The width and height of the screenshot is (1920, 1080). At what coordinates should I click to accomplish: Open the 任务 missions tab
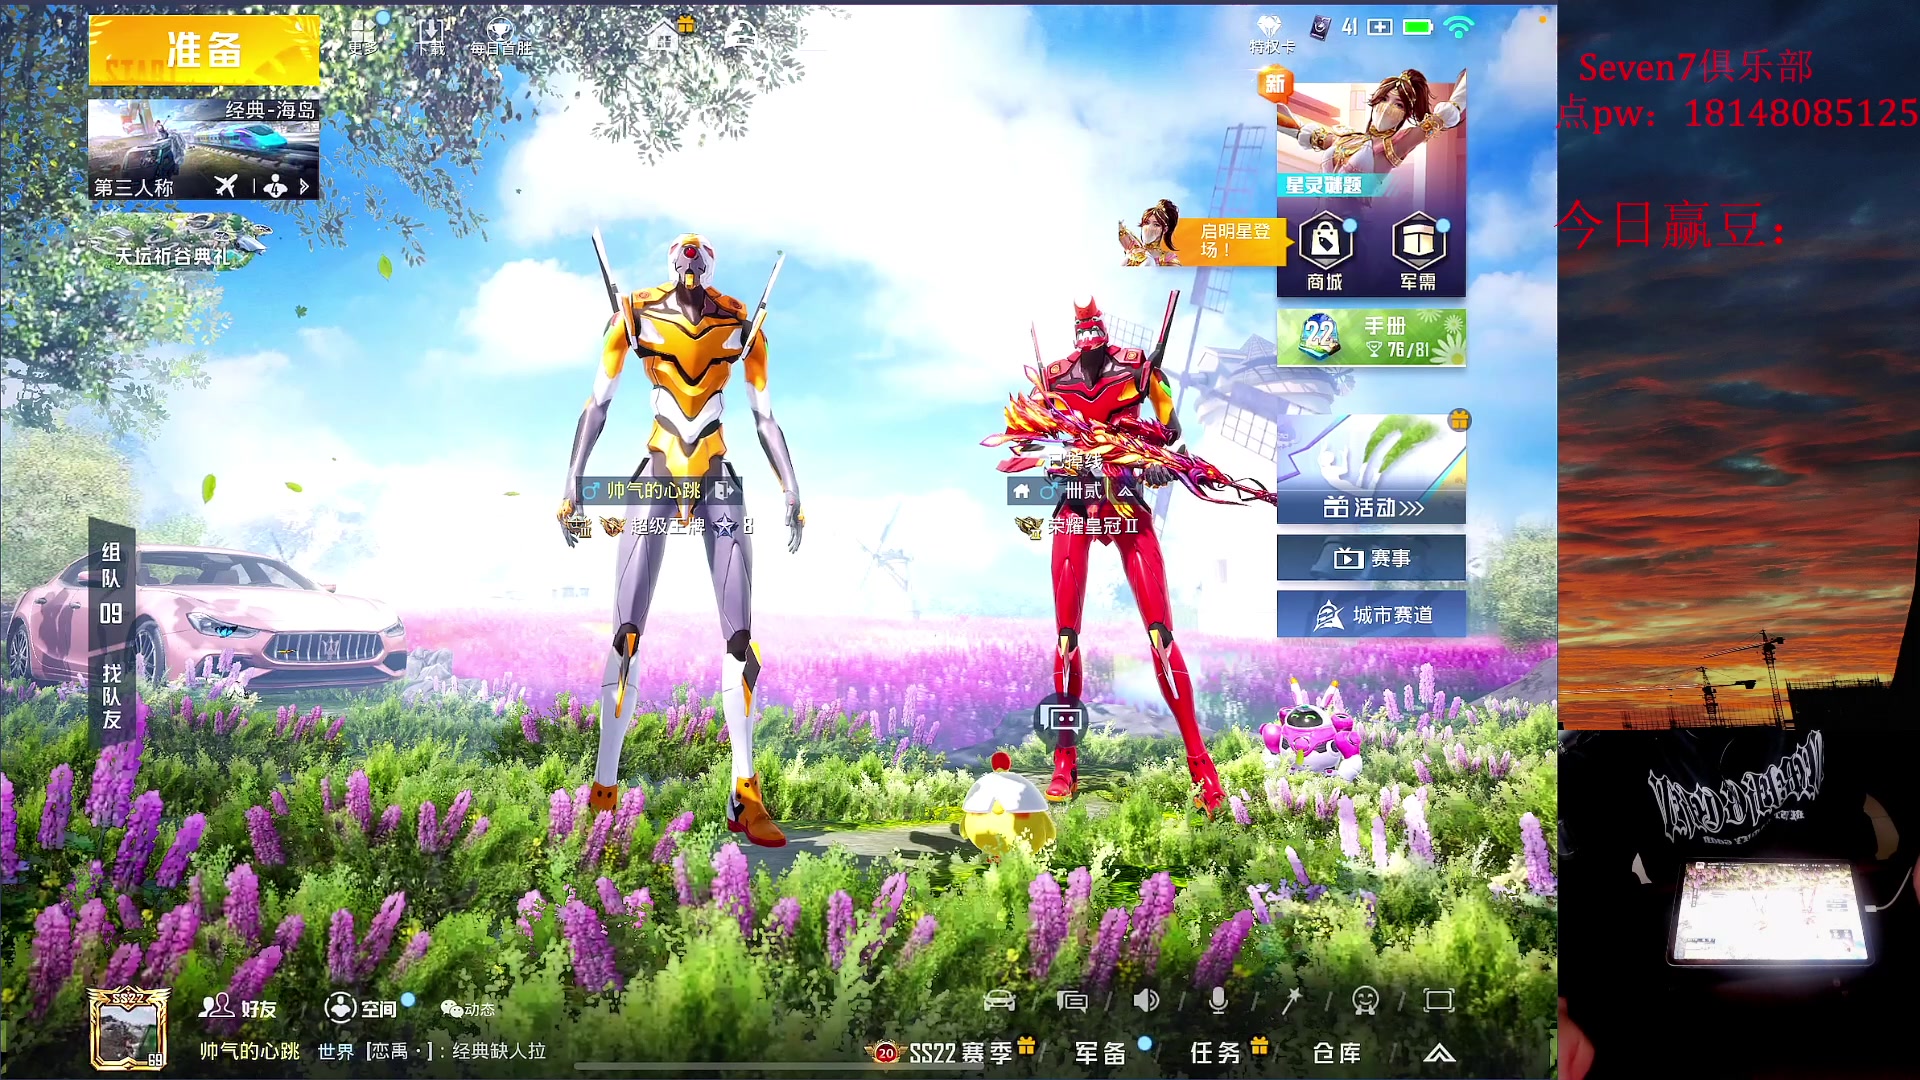click(x=1216, y=1053)
